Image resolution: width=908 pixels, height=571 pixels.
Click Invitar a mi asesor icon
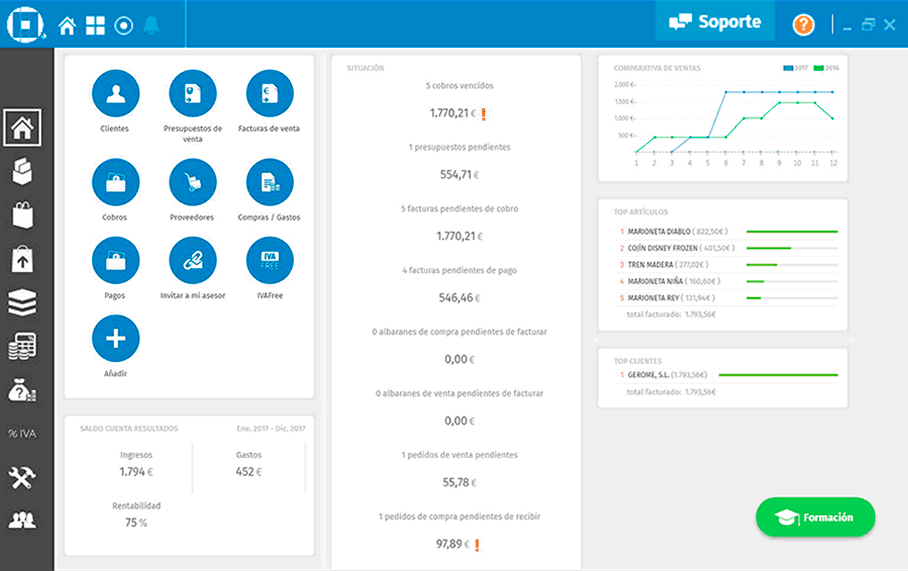193,262
